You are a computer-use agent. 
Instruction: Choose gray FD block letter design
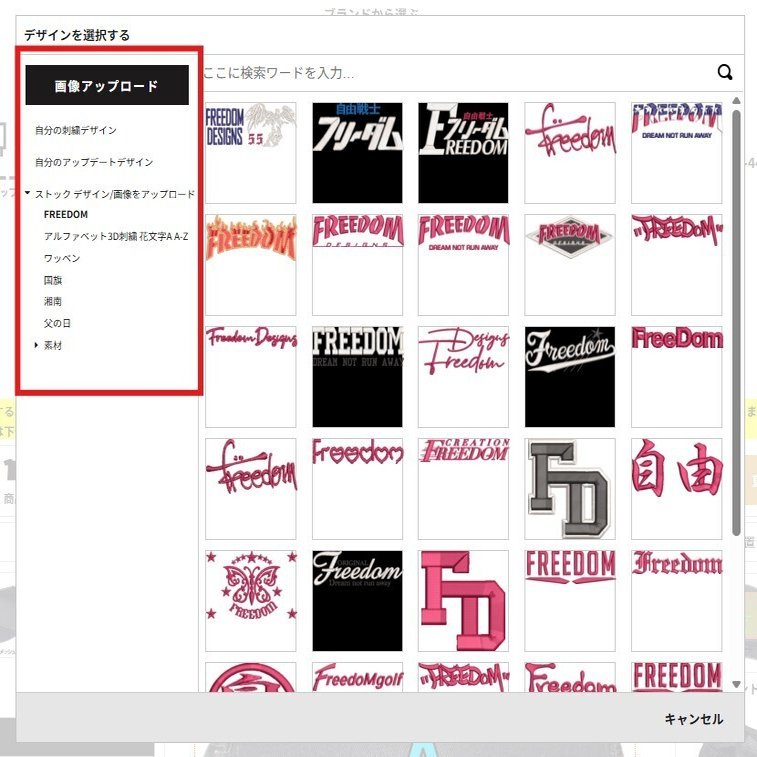pos(570,489)
